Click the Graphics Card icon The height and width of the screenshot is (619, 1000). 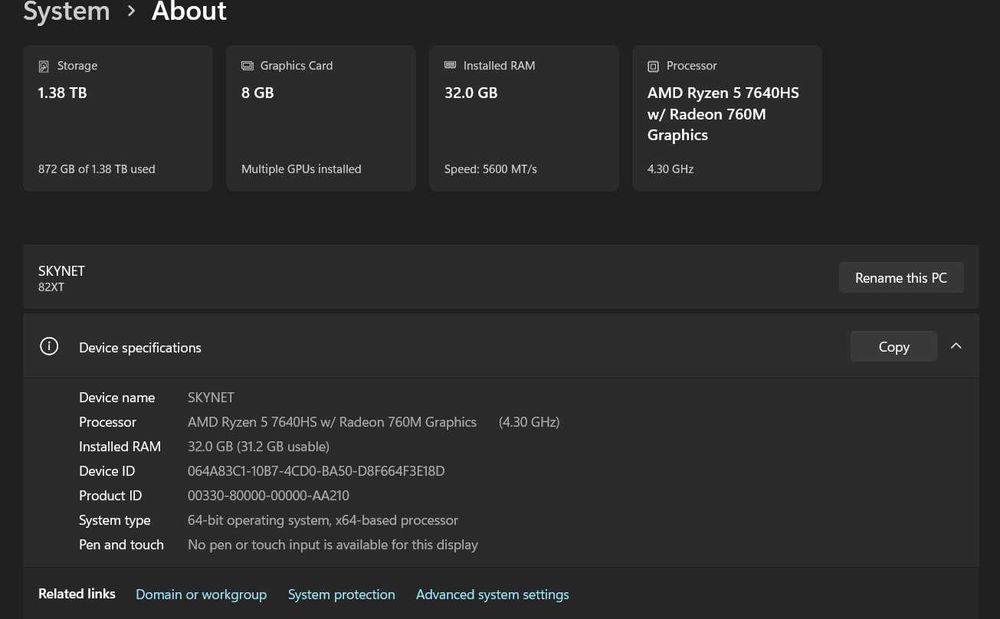[247, 66]
